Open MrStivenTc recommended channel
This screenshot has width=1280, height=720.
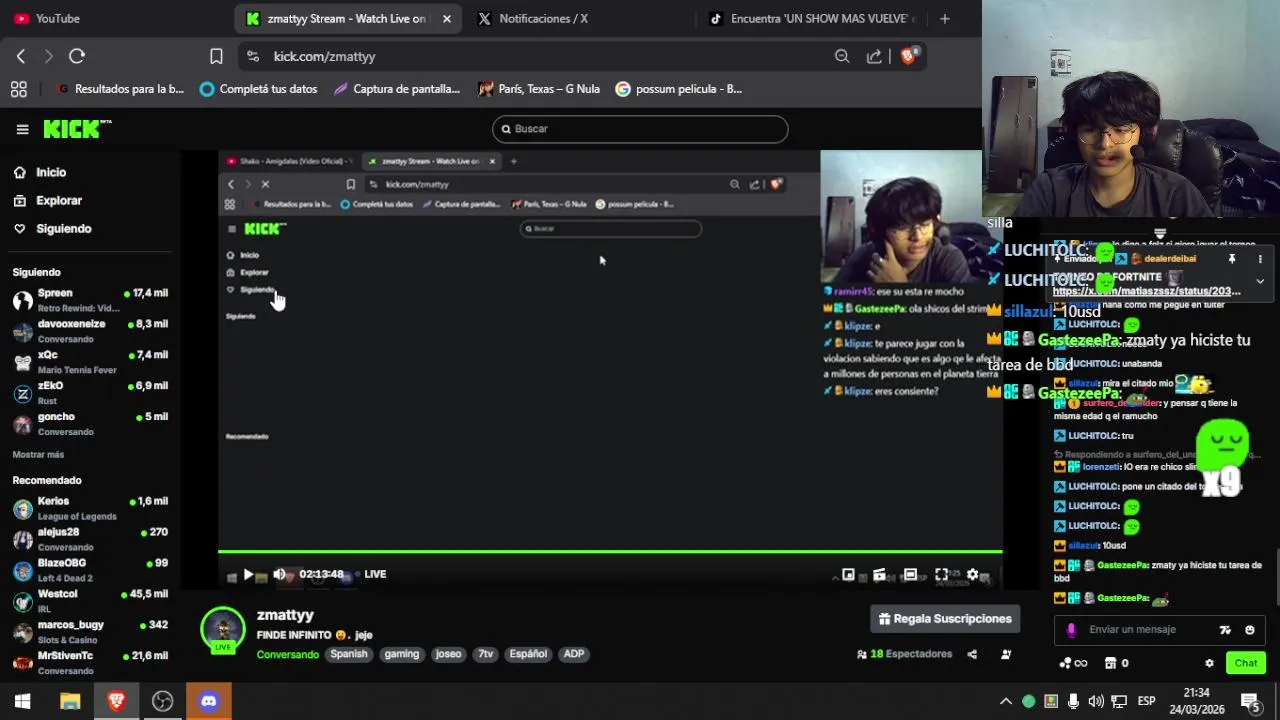click(x=90, y=663)
